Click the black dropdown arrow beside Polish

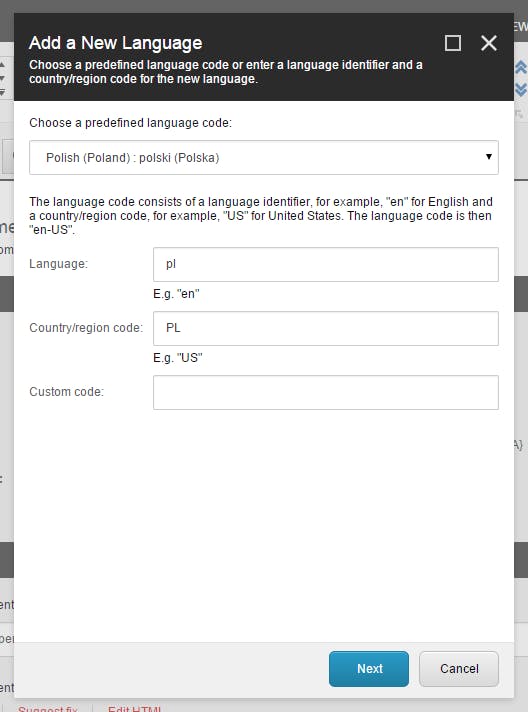(489, 157)
